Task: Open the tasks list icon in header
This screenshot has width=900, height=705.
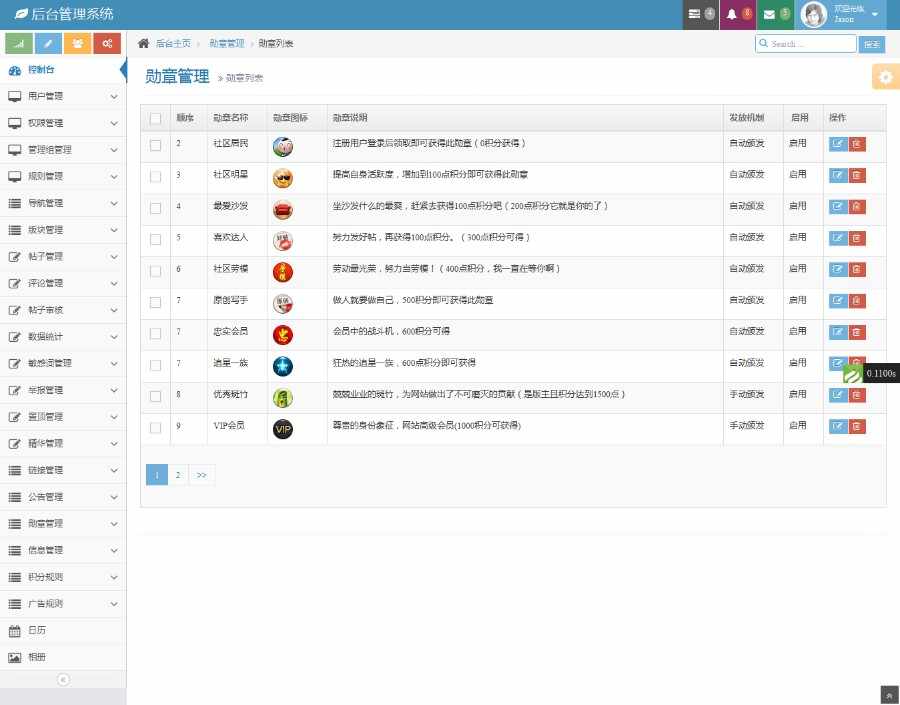Action: point(700,14)
